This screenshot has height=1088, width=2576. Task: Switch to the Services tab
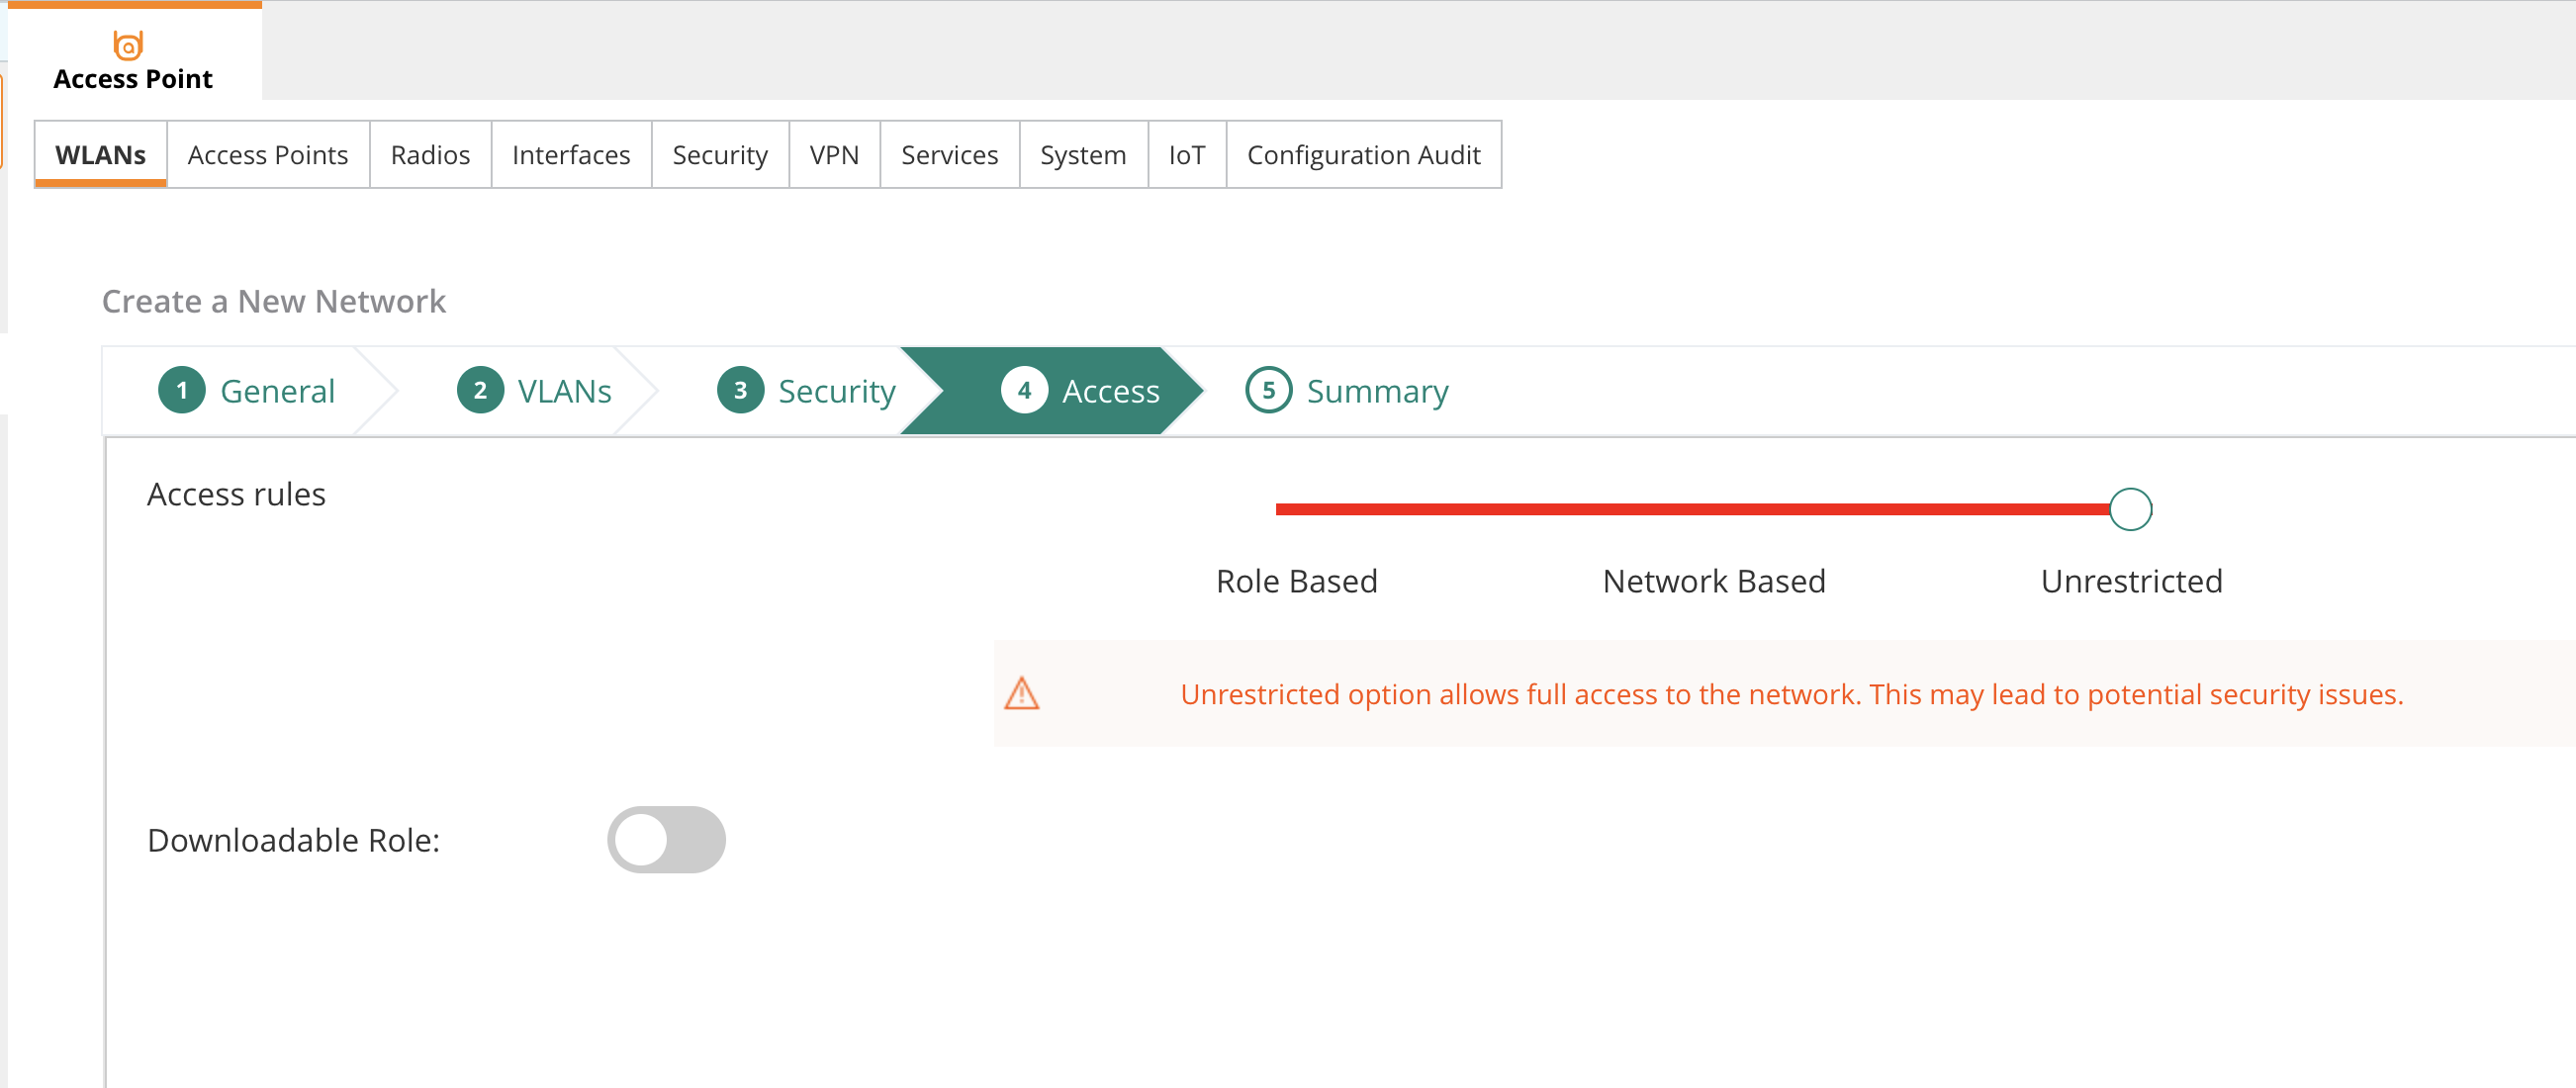coord(948,154)
